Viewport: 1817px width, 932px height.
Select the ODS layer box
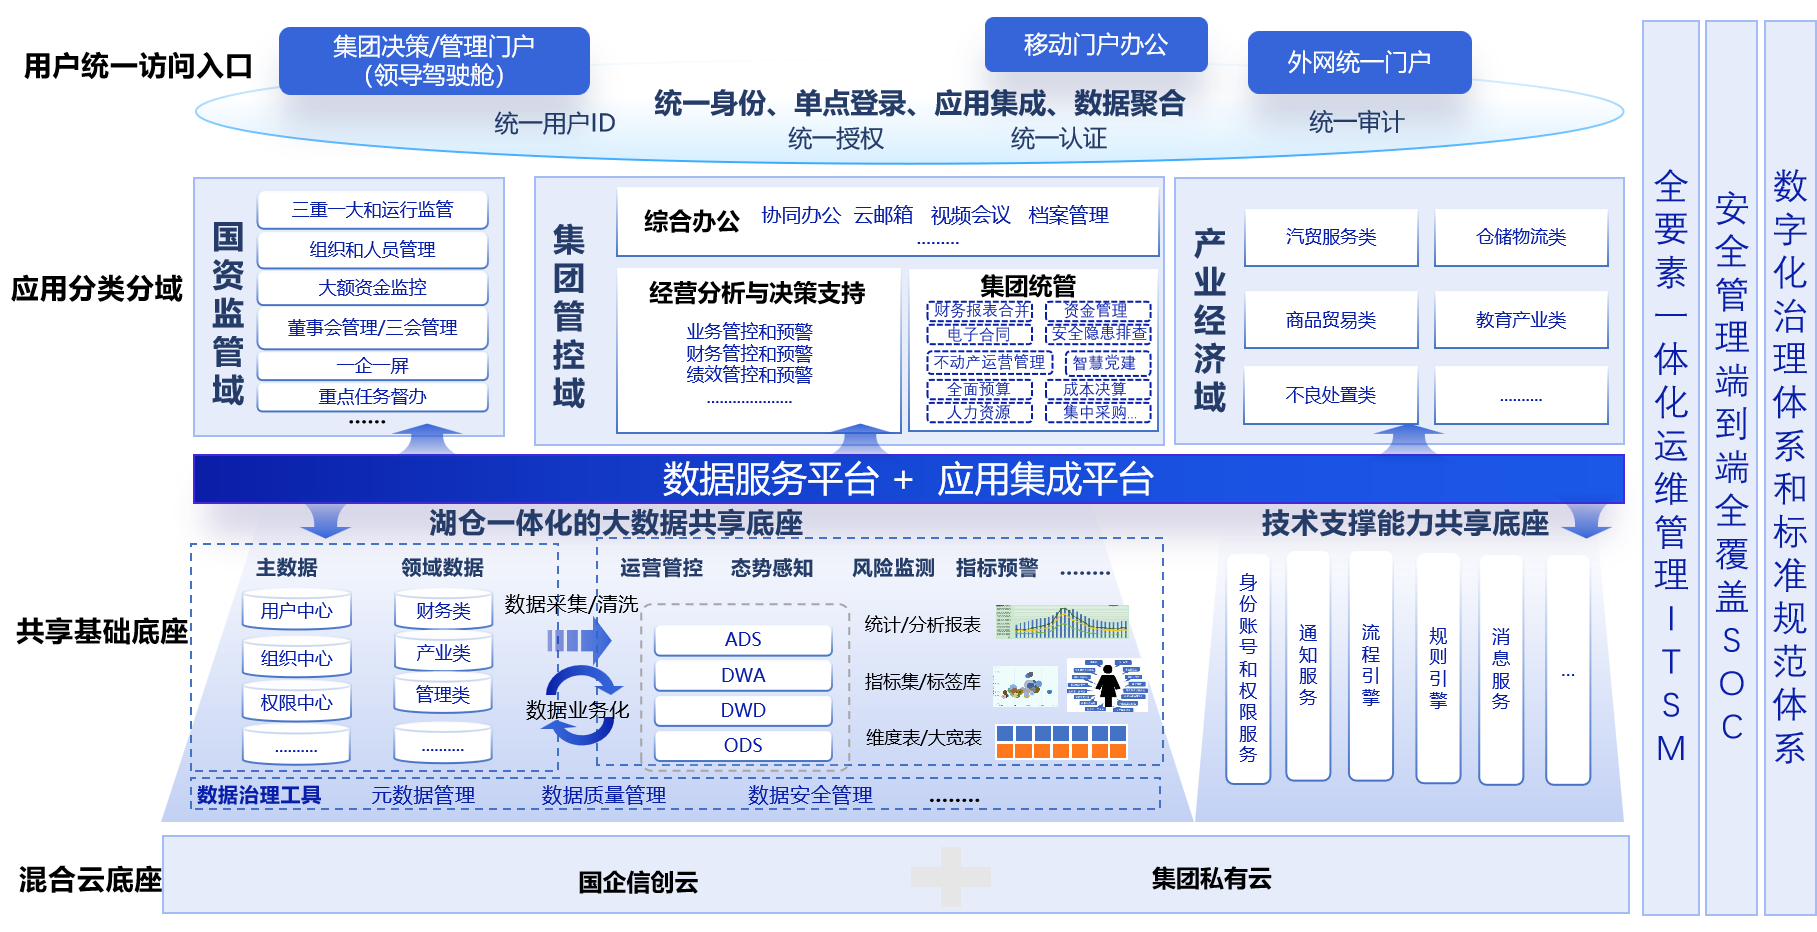tap(743, 745)
